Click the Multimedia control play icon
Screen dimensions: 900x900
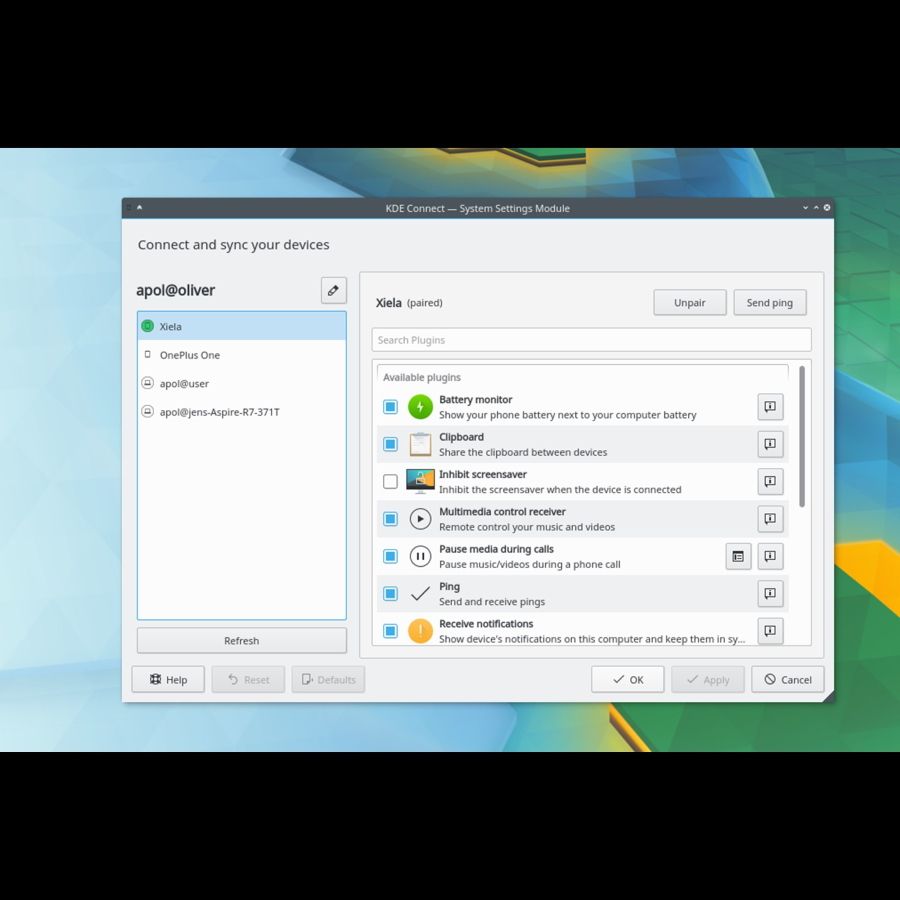(420, 519)
